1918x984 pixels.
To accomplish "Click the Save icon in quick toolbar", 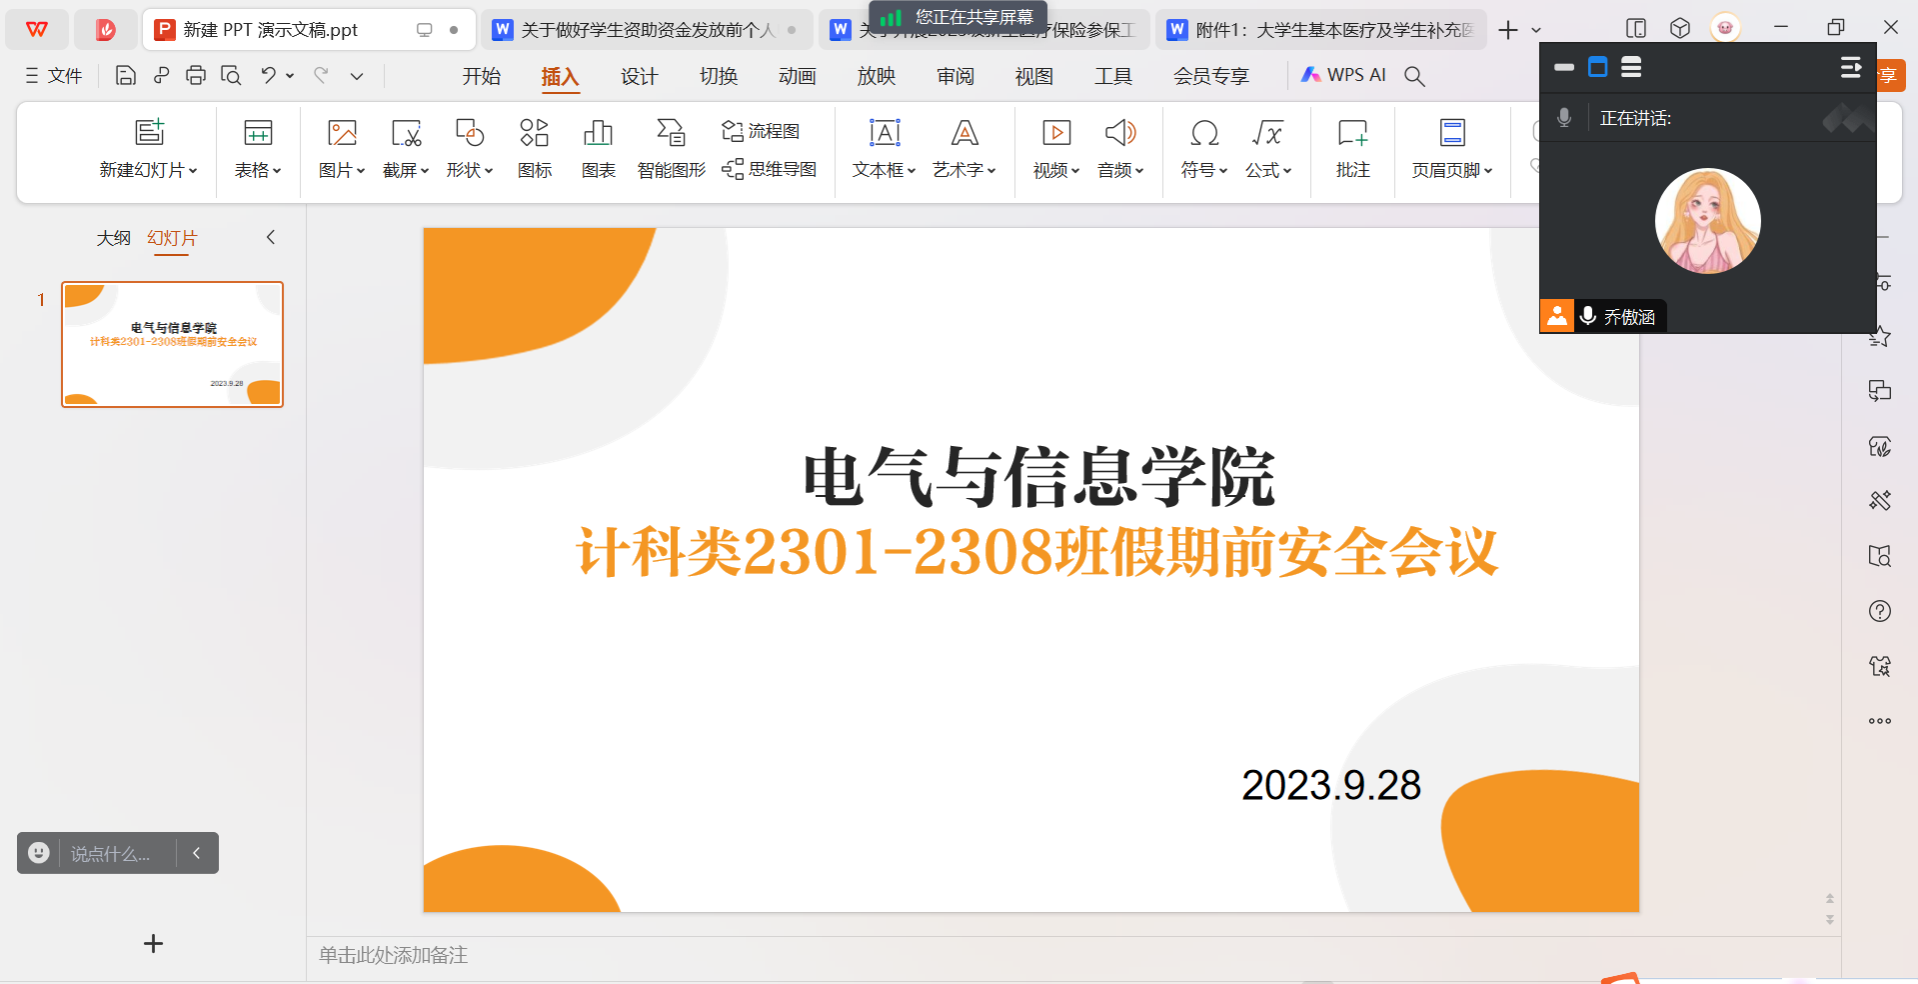I will click(125, 75).
